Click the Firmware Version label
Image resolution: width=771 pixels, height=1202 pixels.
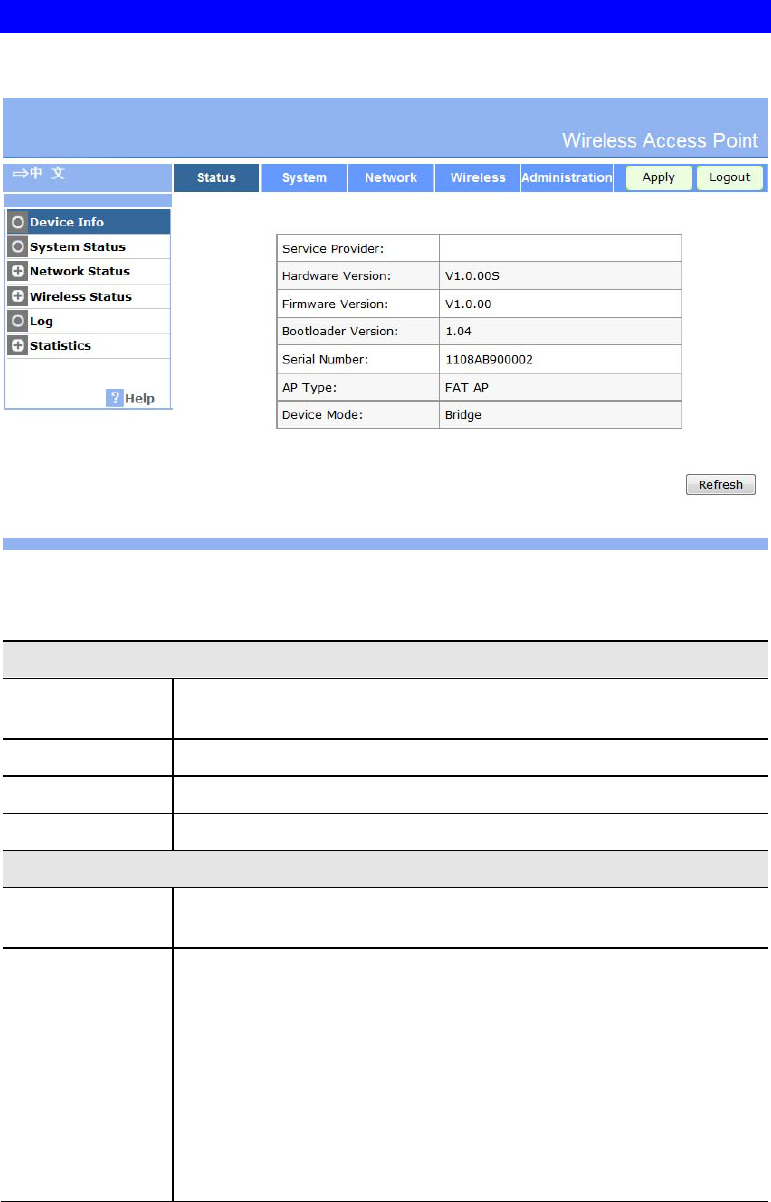pyautogui.click(x=336, y=303)
